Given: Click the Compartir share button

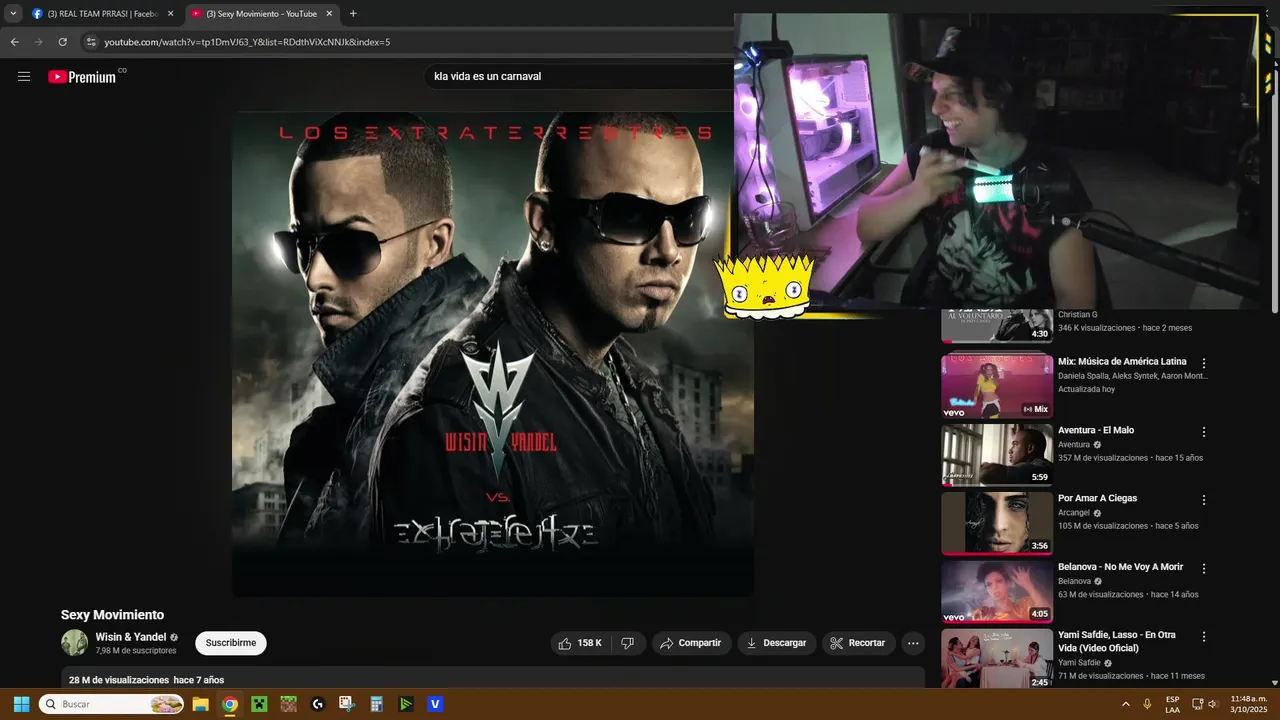Looking at the screenshot, I should (691, 643).
